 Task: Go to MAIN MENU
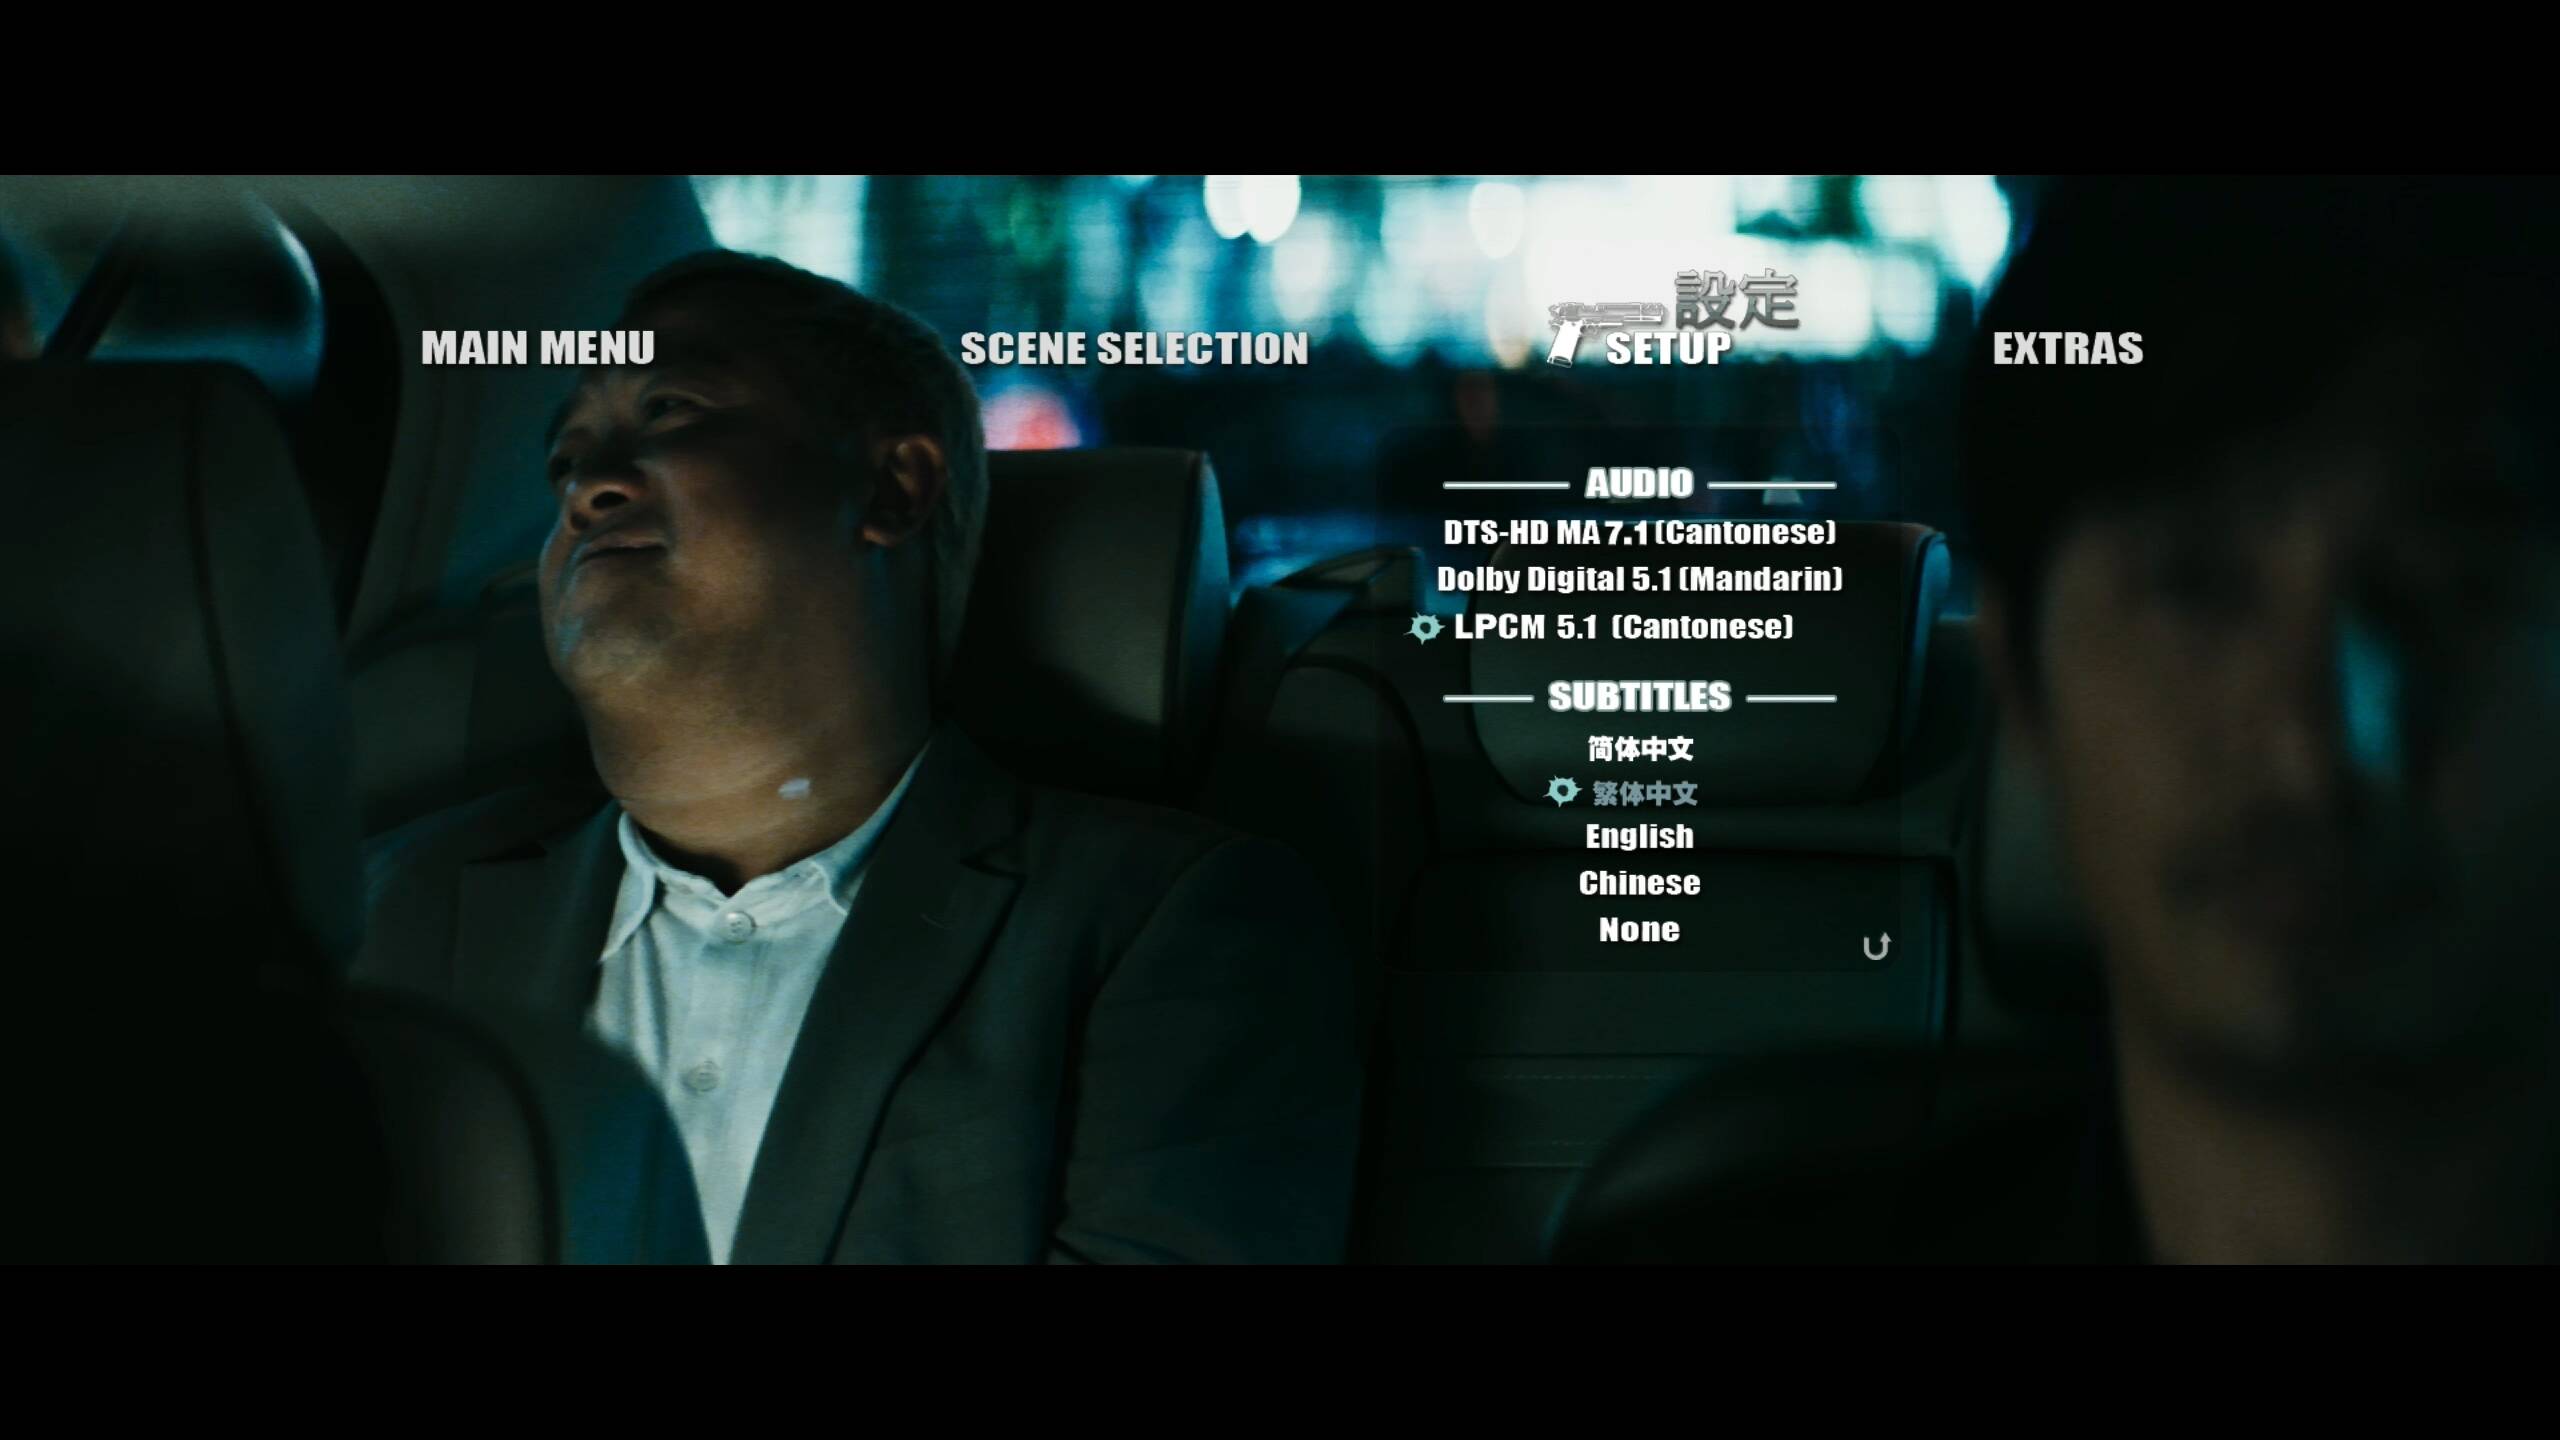(538, 348)
